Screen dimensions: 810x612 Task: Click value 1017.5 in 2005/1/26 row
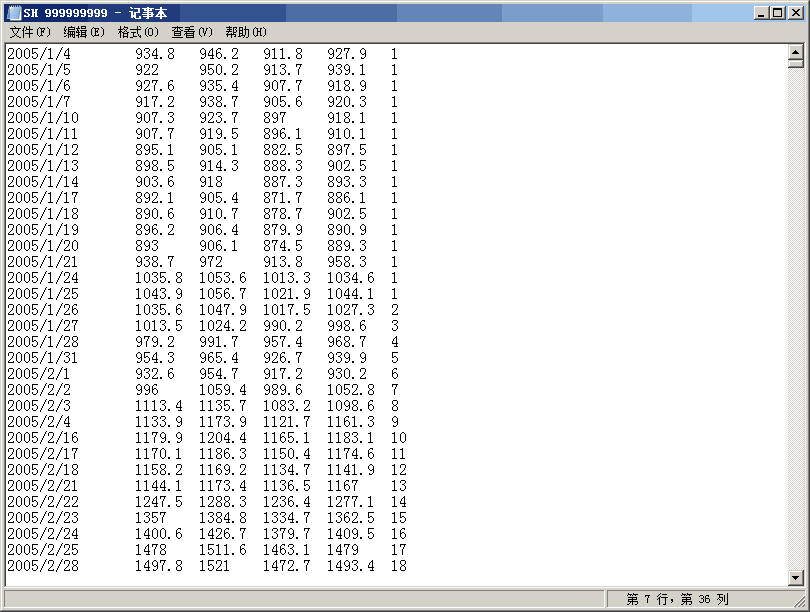pyautogui.click(x=287, y=310)
